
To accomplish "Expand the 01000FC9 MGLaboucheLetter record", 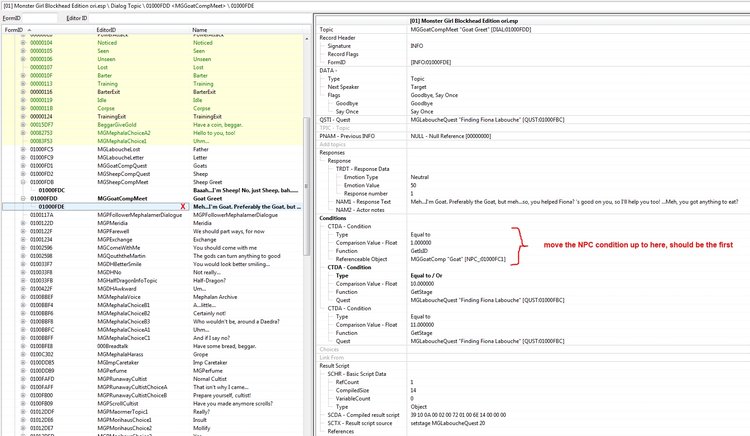I will coord(23,158).
